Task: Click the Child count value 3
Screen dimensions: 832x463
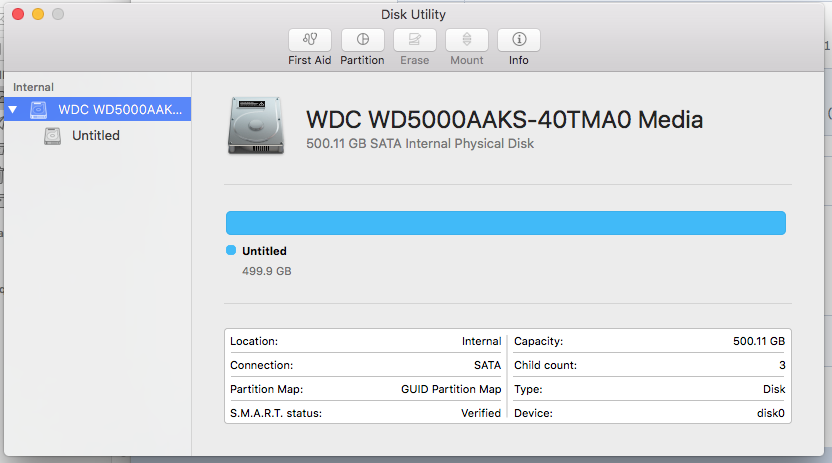Action: [x=782, y=365]
